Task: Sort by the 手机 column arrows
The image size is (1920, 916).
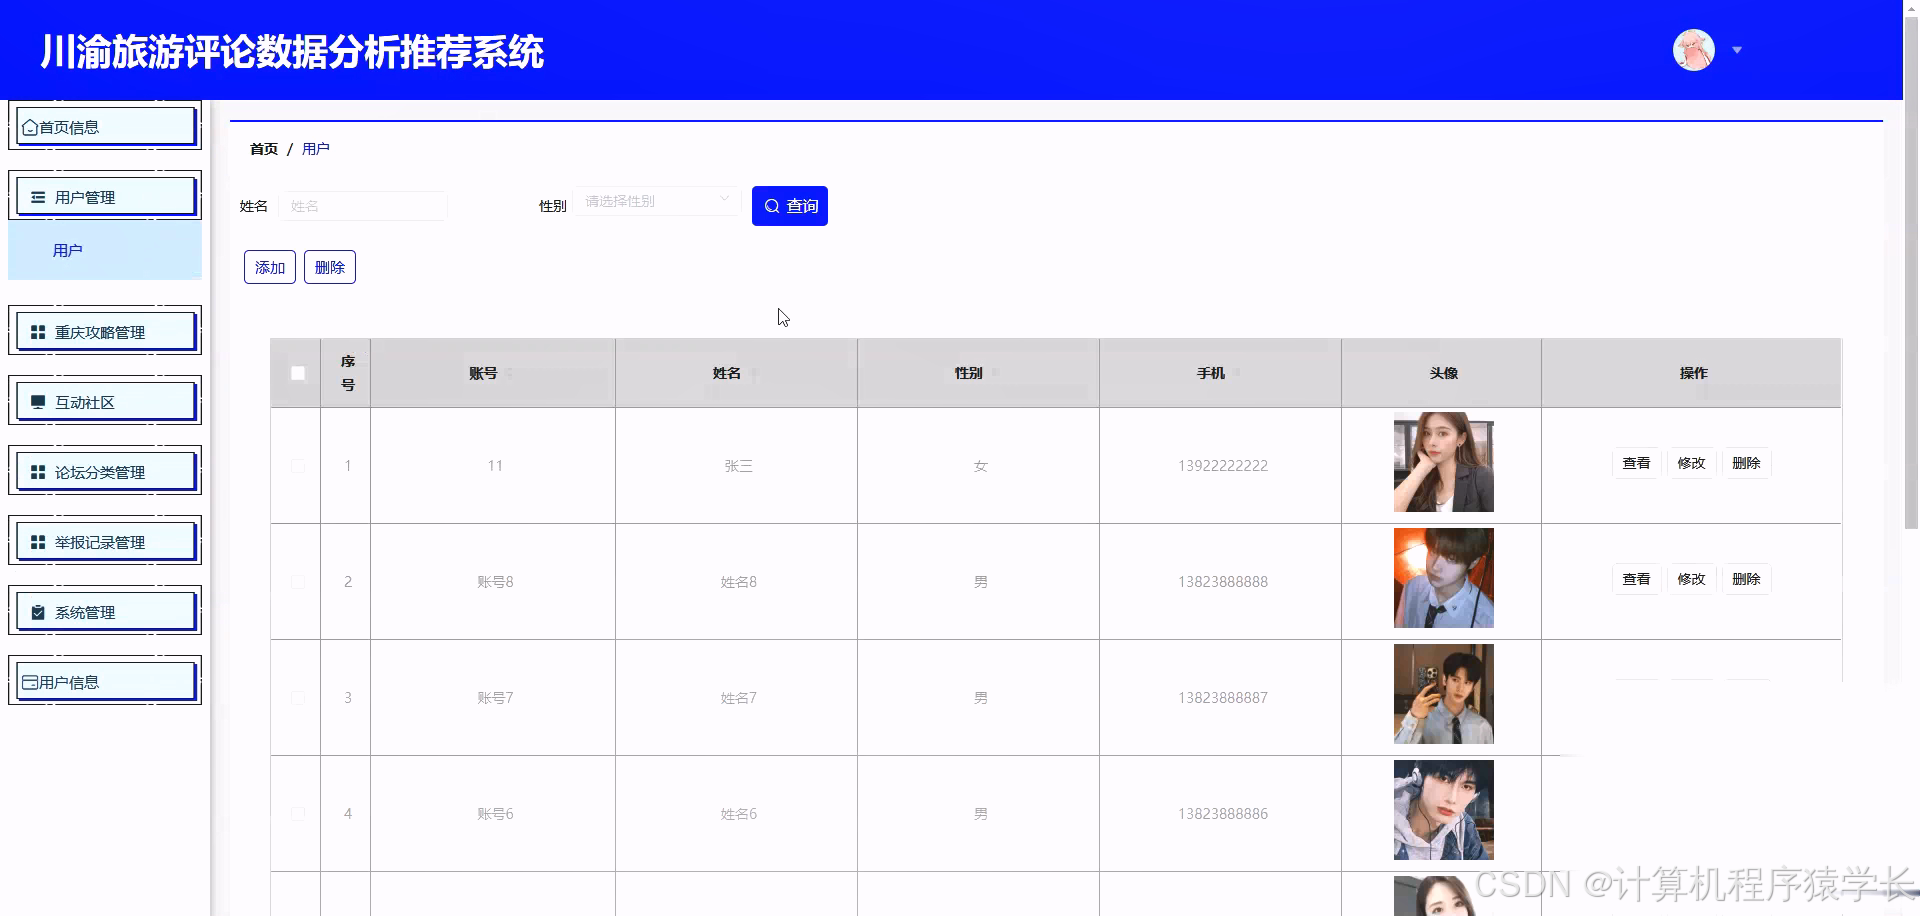Action: pyautogui.click(x=1237, y=373)
